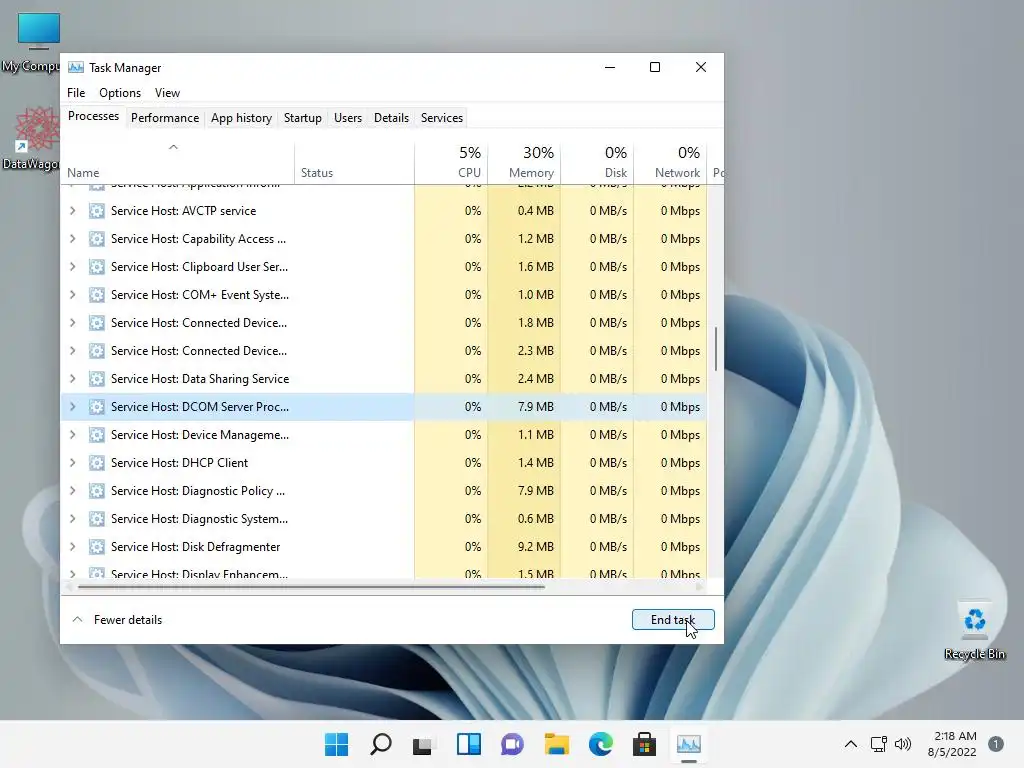
Task: Expand Service Host: DCOM Server Process
Action: pos(72,407)
